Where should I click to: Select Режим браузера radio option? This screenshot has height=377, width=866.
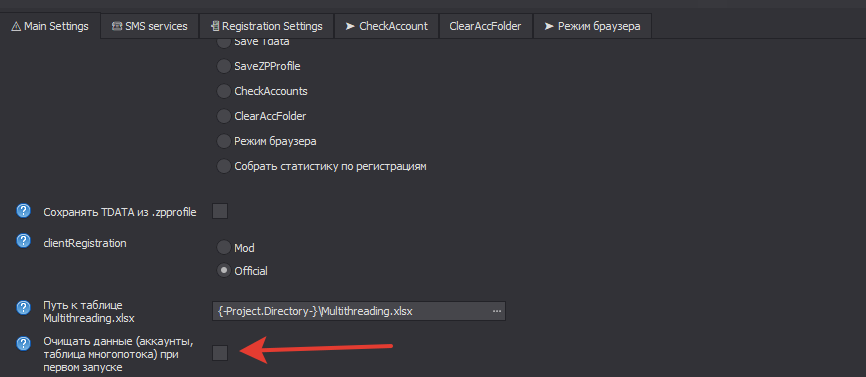[223, 141]
